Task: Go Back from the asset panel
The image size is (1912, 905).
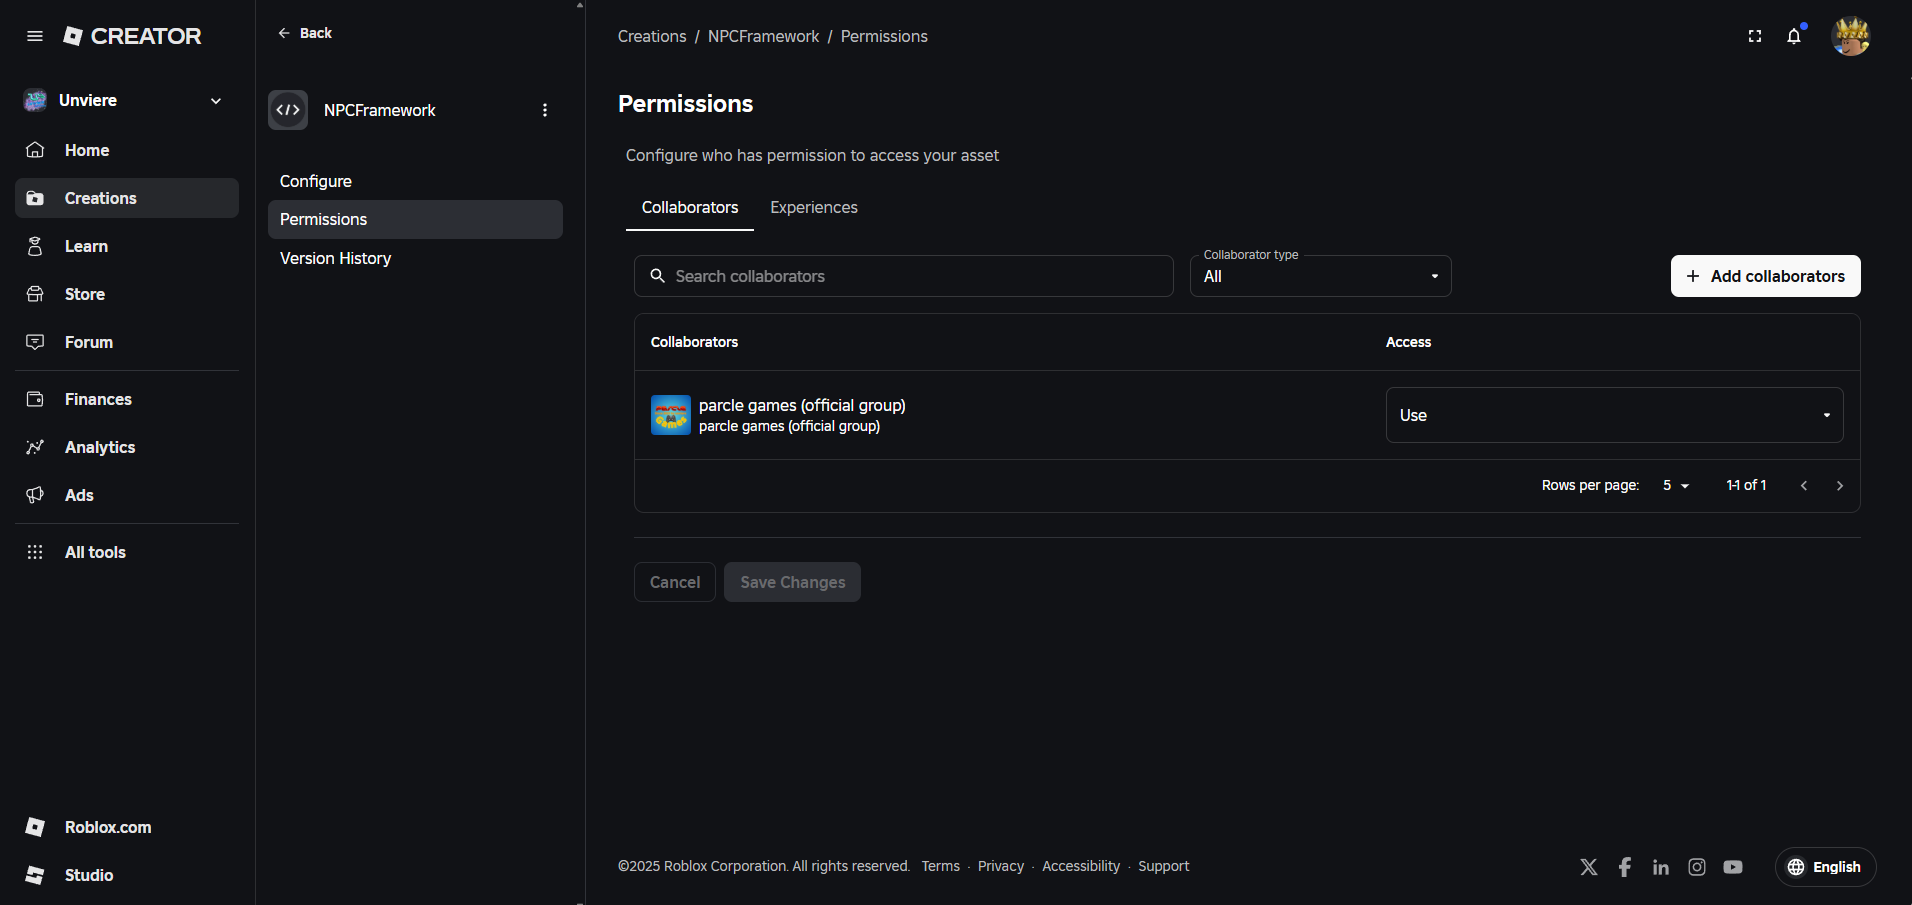Action: point(305,33)
